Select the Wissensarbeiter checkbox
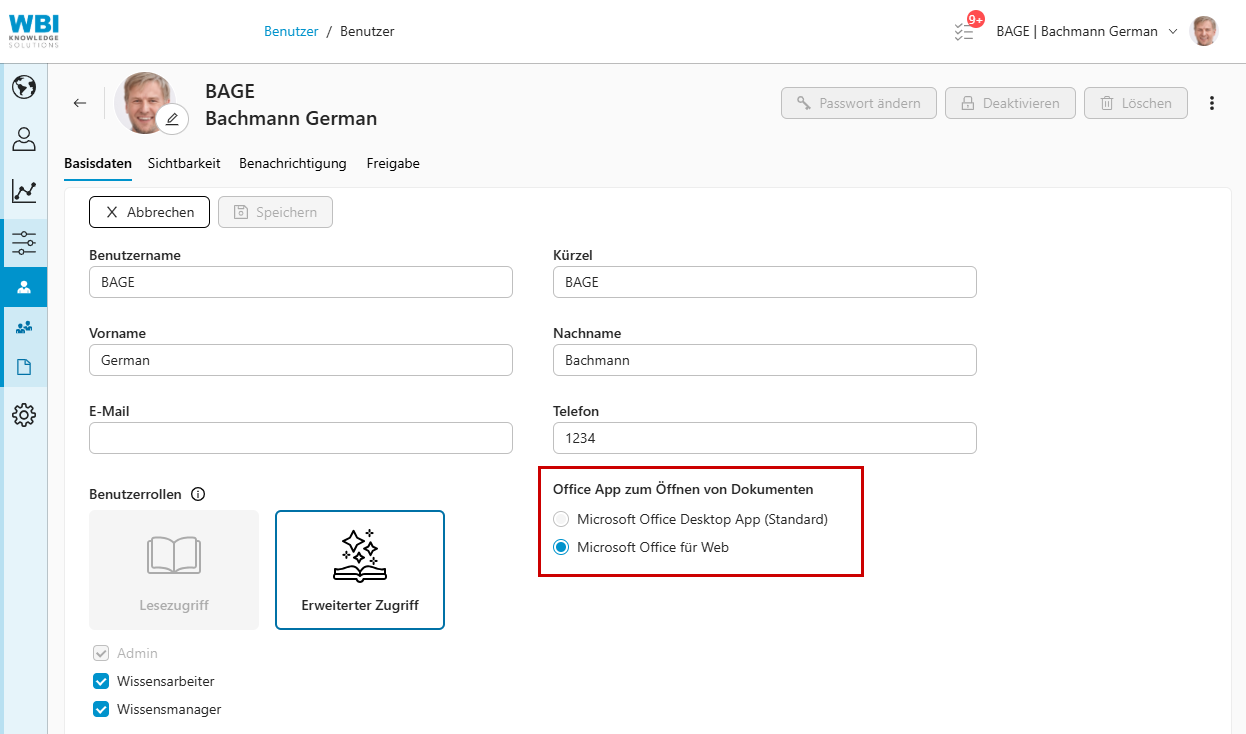 (x=101, y=681)
